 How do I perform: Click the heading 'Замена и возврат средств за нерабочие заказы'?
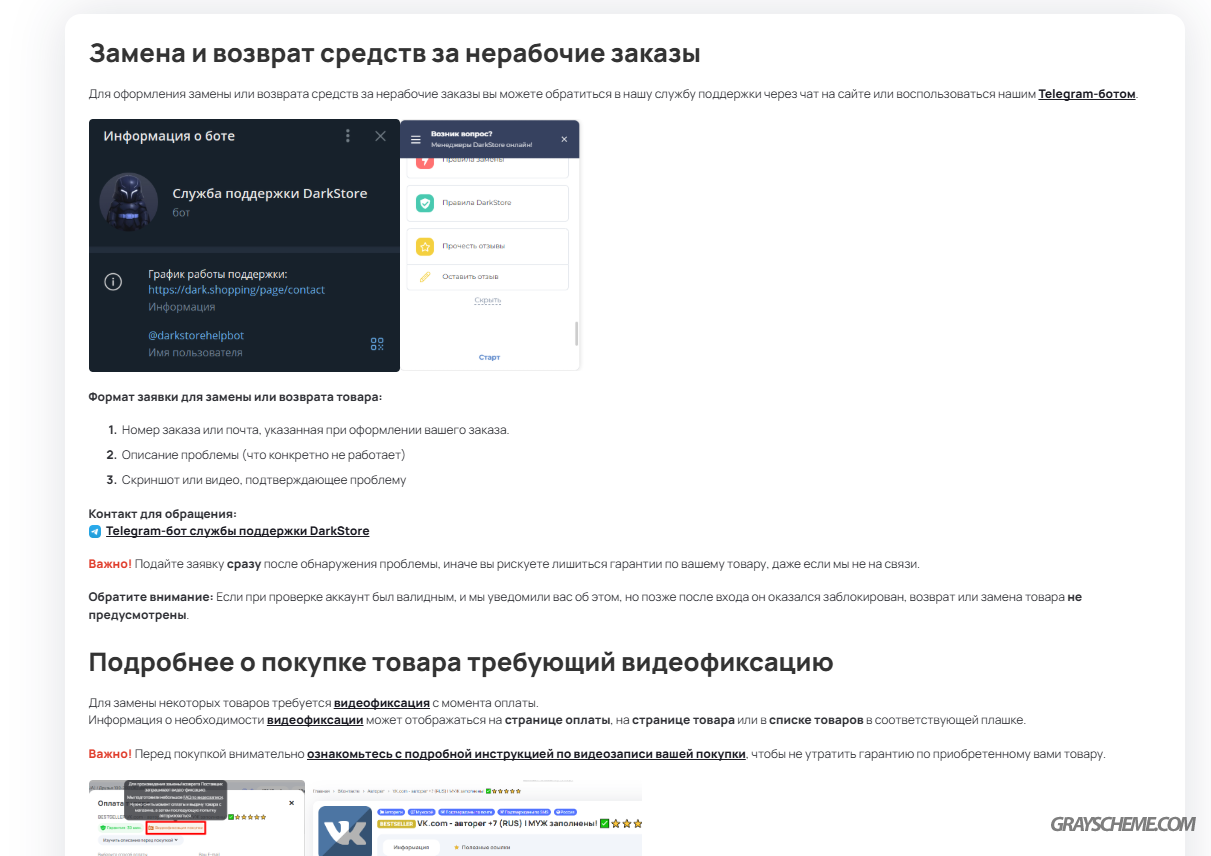click(394, 53)
